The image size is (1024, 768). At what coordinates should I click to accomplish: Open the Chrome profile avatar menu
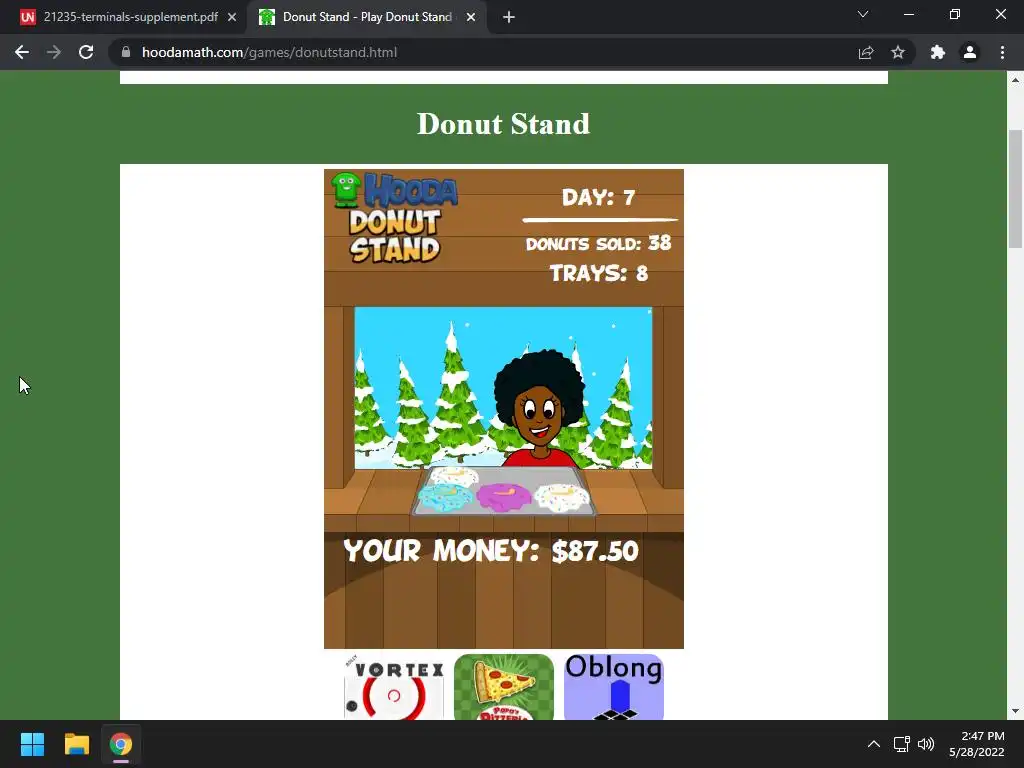970,52
